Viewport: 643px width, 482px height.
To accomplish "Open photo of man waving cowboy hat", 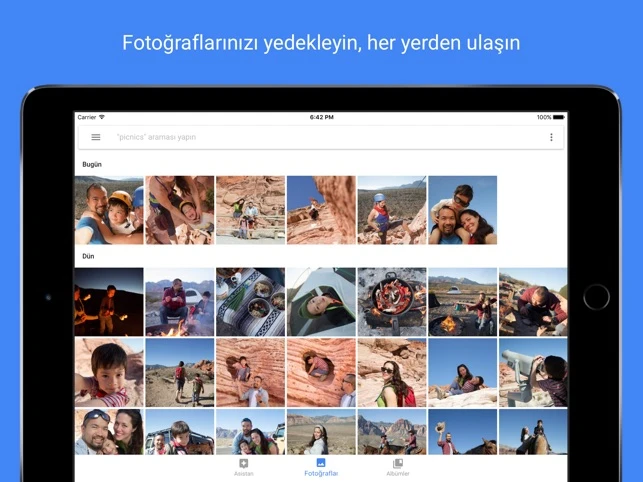I will click(x=463, y=432).
